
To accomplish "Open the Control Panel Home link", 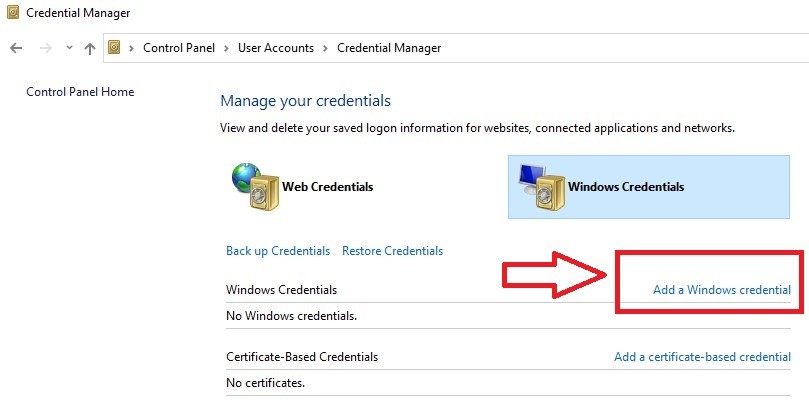I will 80,92.
